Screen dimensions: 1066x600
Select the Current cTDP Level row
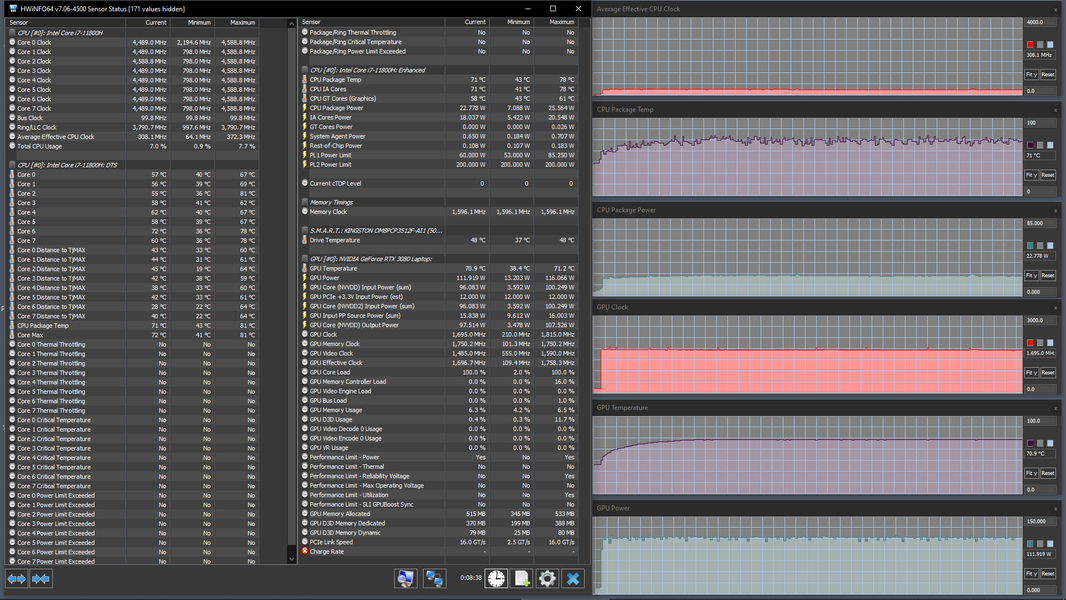click(439, 183)
